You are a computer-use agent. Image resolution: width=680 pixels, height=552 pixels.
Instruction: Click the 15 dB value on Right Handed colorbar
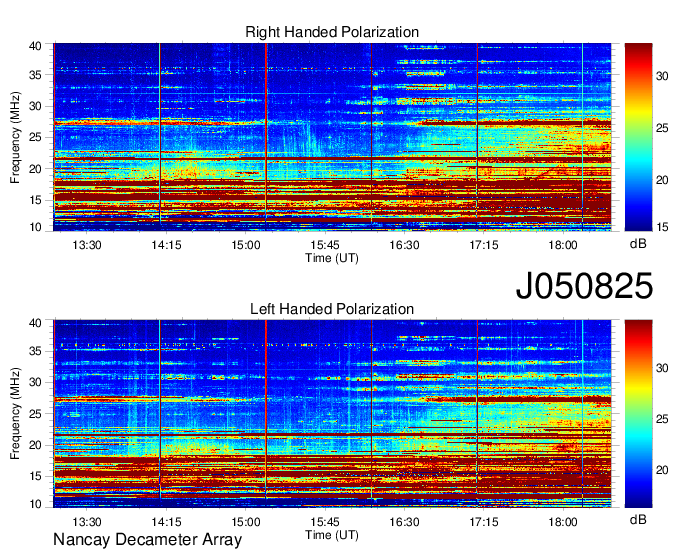(662, 227)
